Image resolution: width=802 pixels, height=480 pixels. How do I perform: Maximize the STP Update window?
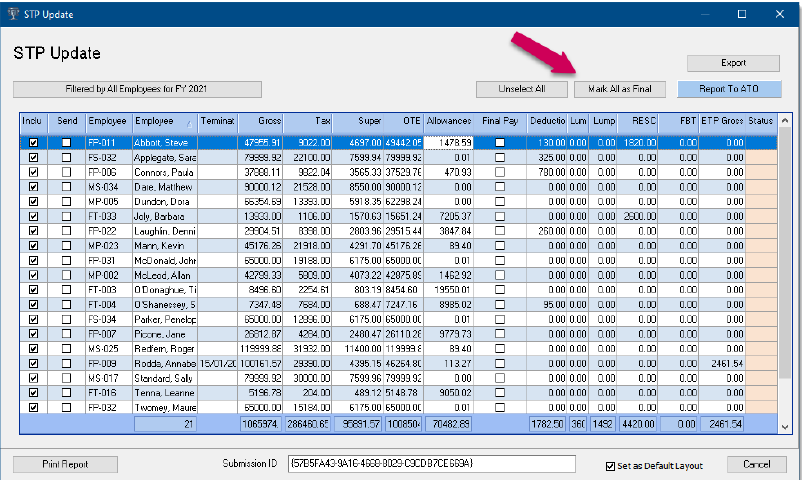[742, 14]
